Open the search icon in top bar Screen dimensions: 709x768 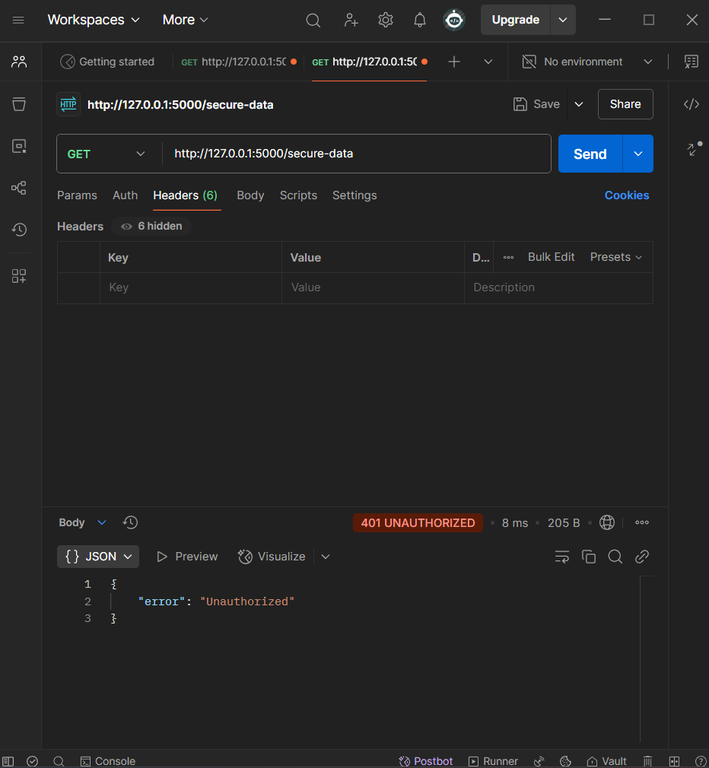point(313,20)
